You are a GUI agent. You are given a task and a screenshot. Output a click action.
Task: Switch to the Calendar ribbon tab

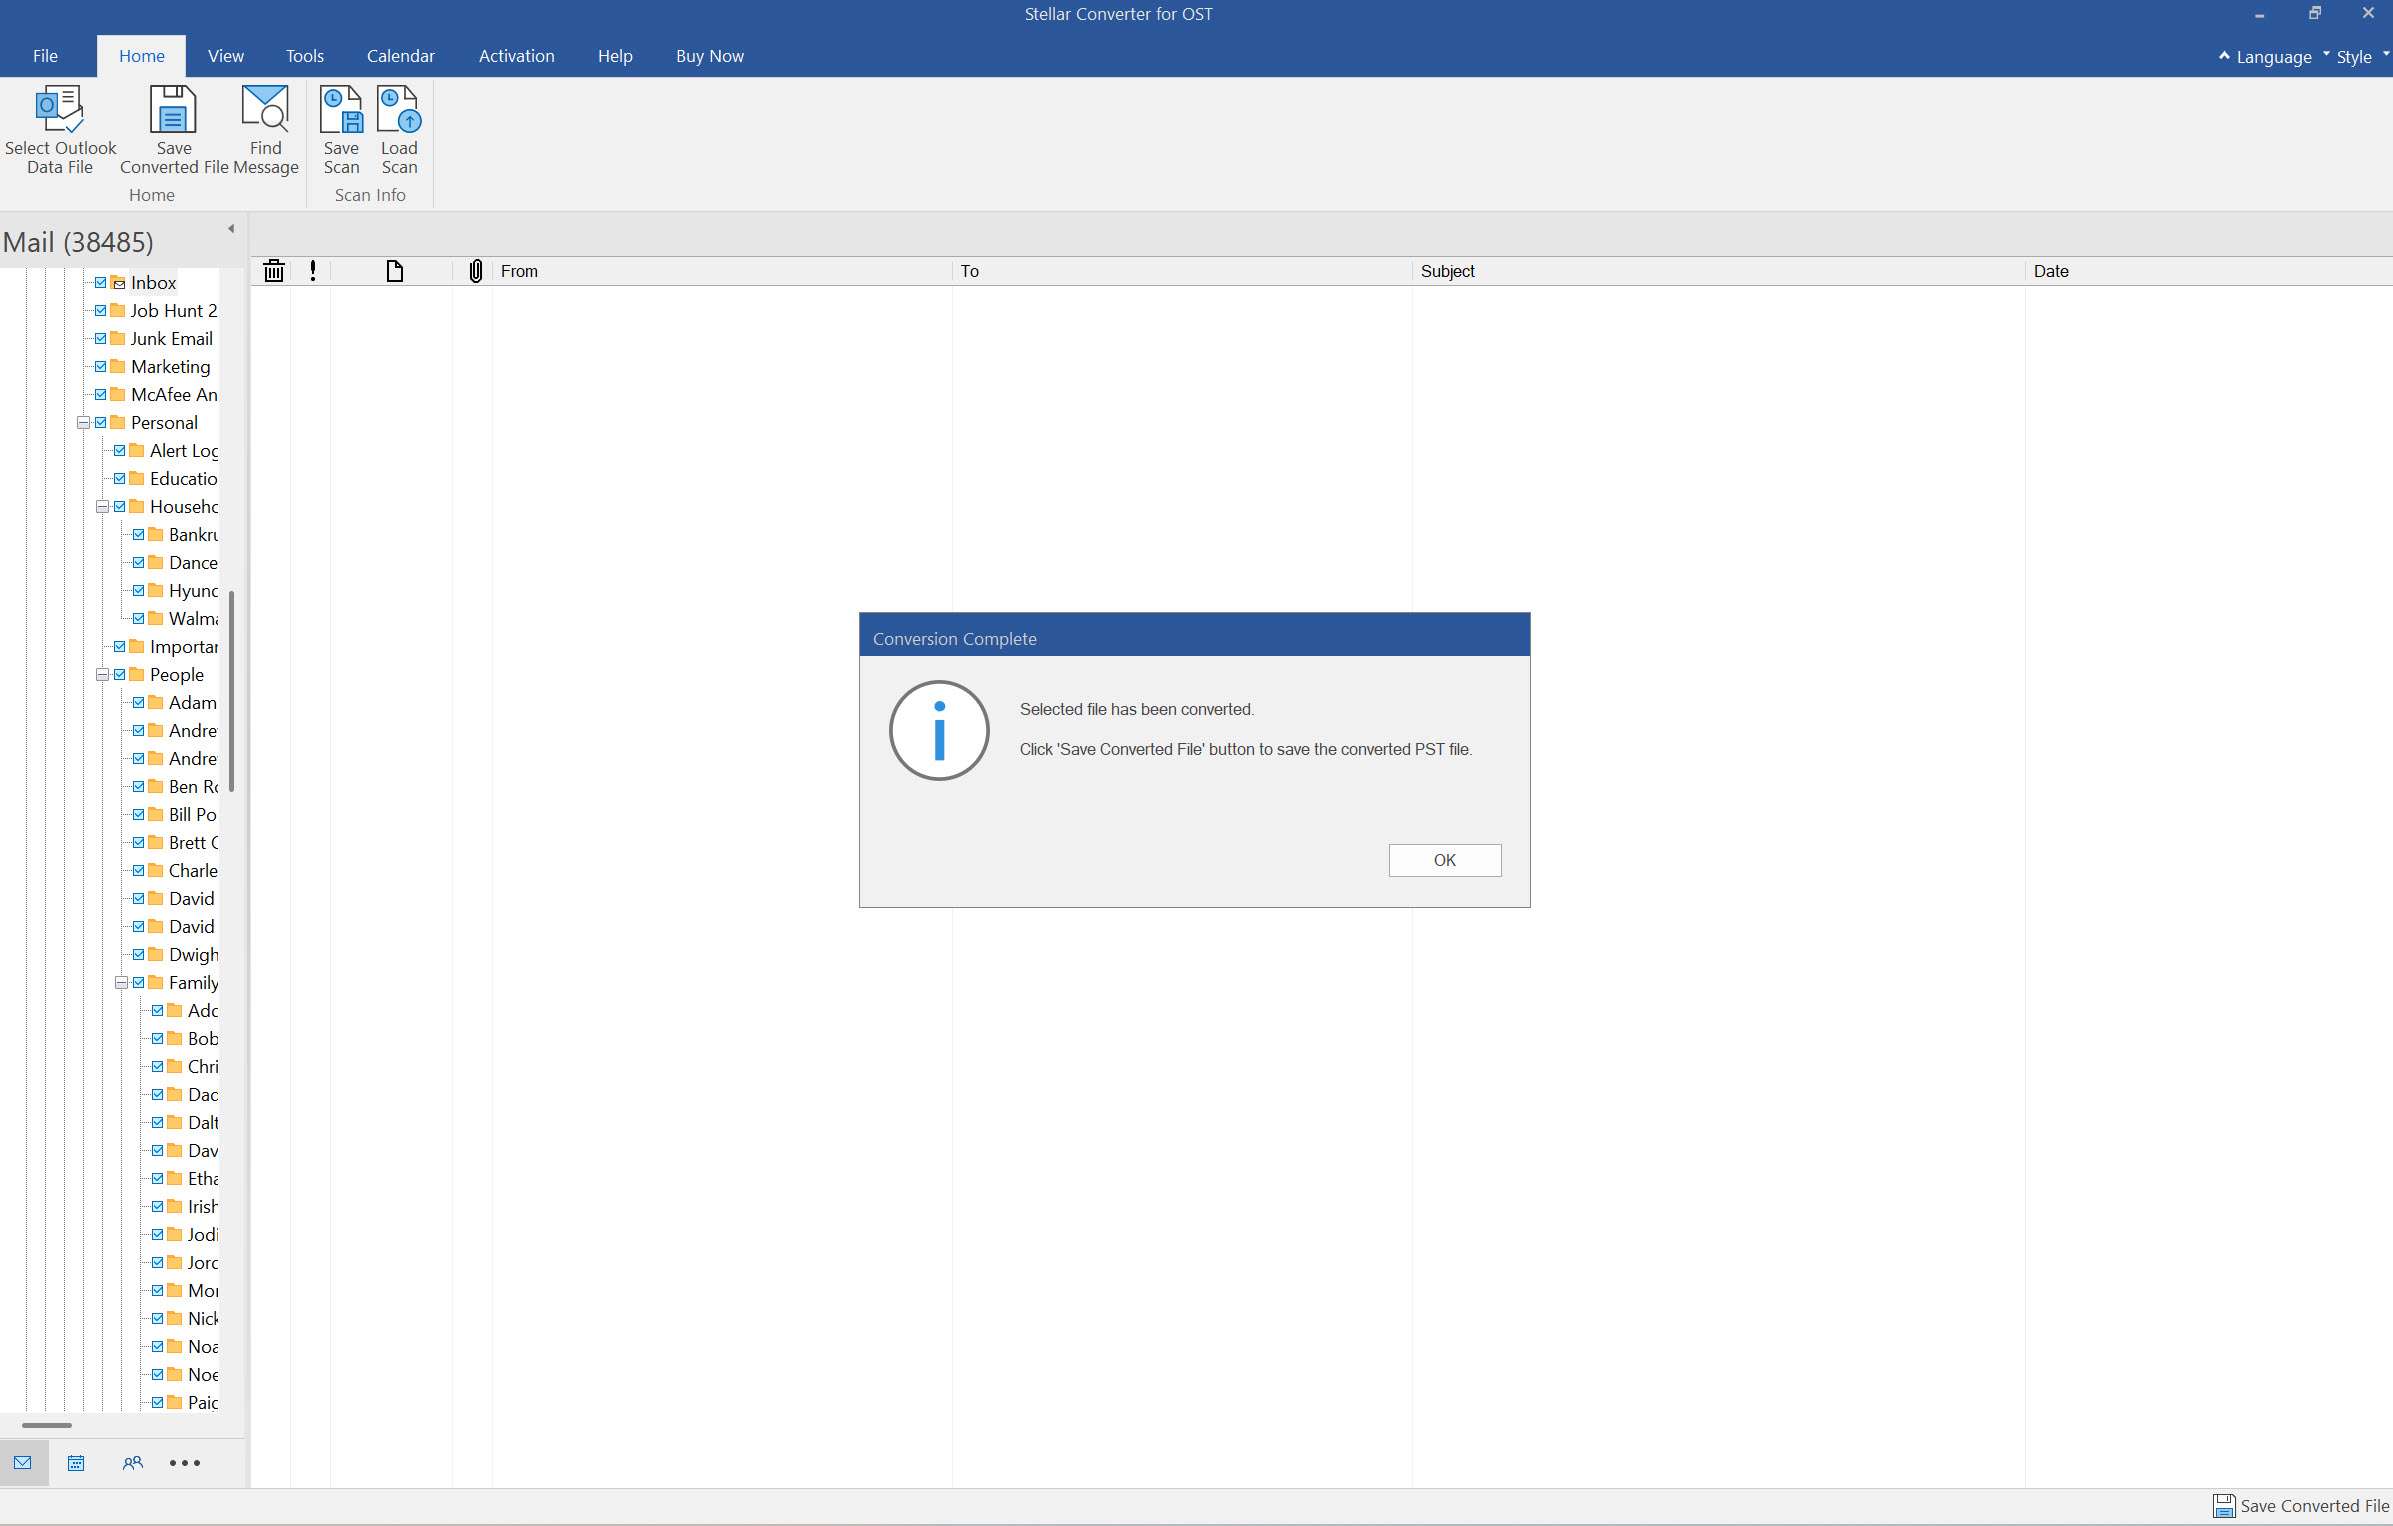pos(400,56)
